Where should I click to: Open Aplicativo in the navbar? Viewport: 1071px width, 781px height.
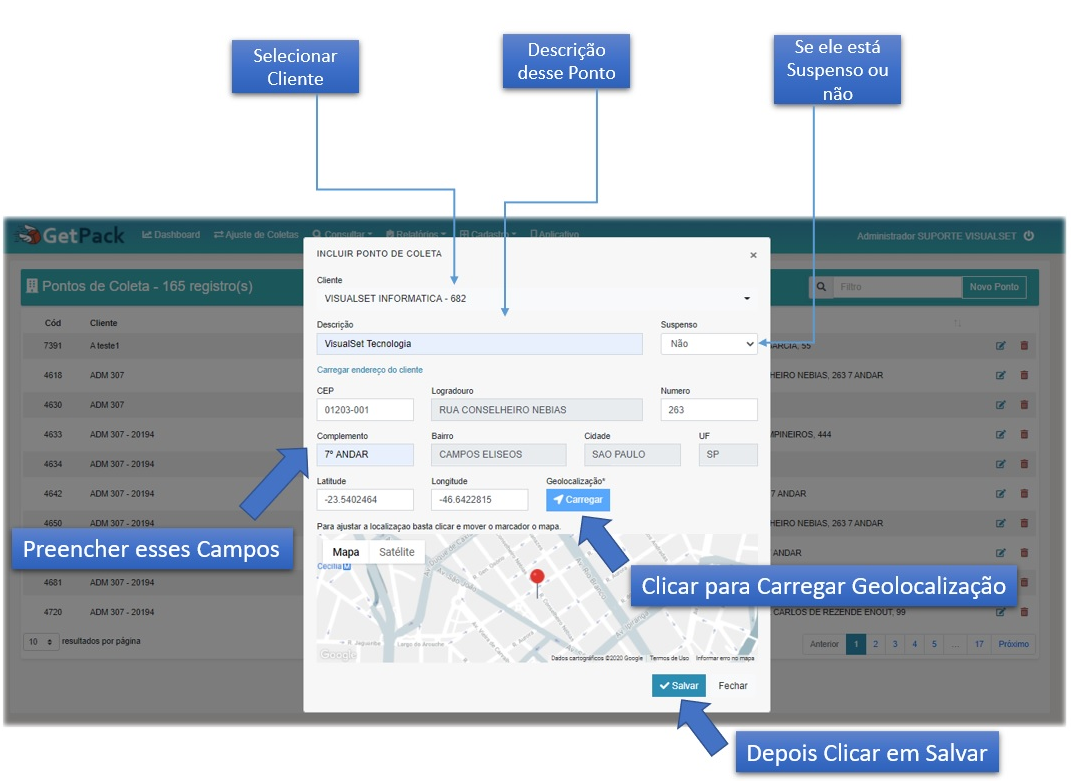[x=555, y=234]
